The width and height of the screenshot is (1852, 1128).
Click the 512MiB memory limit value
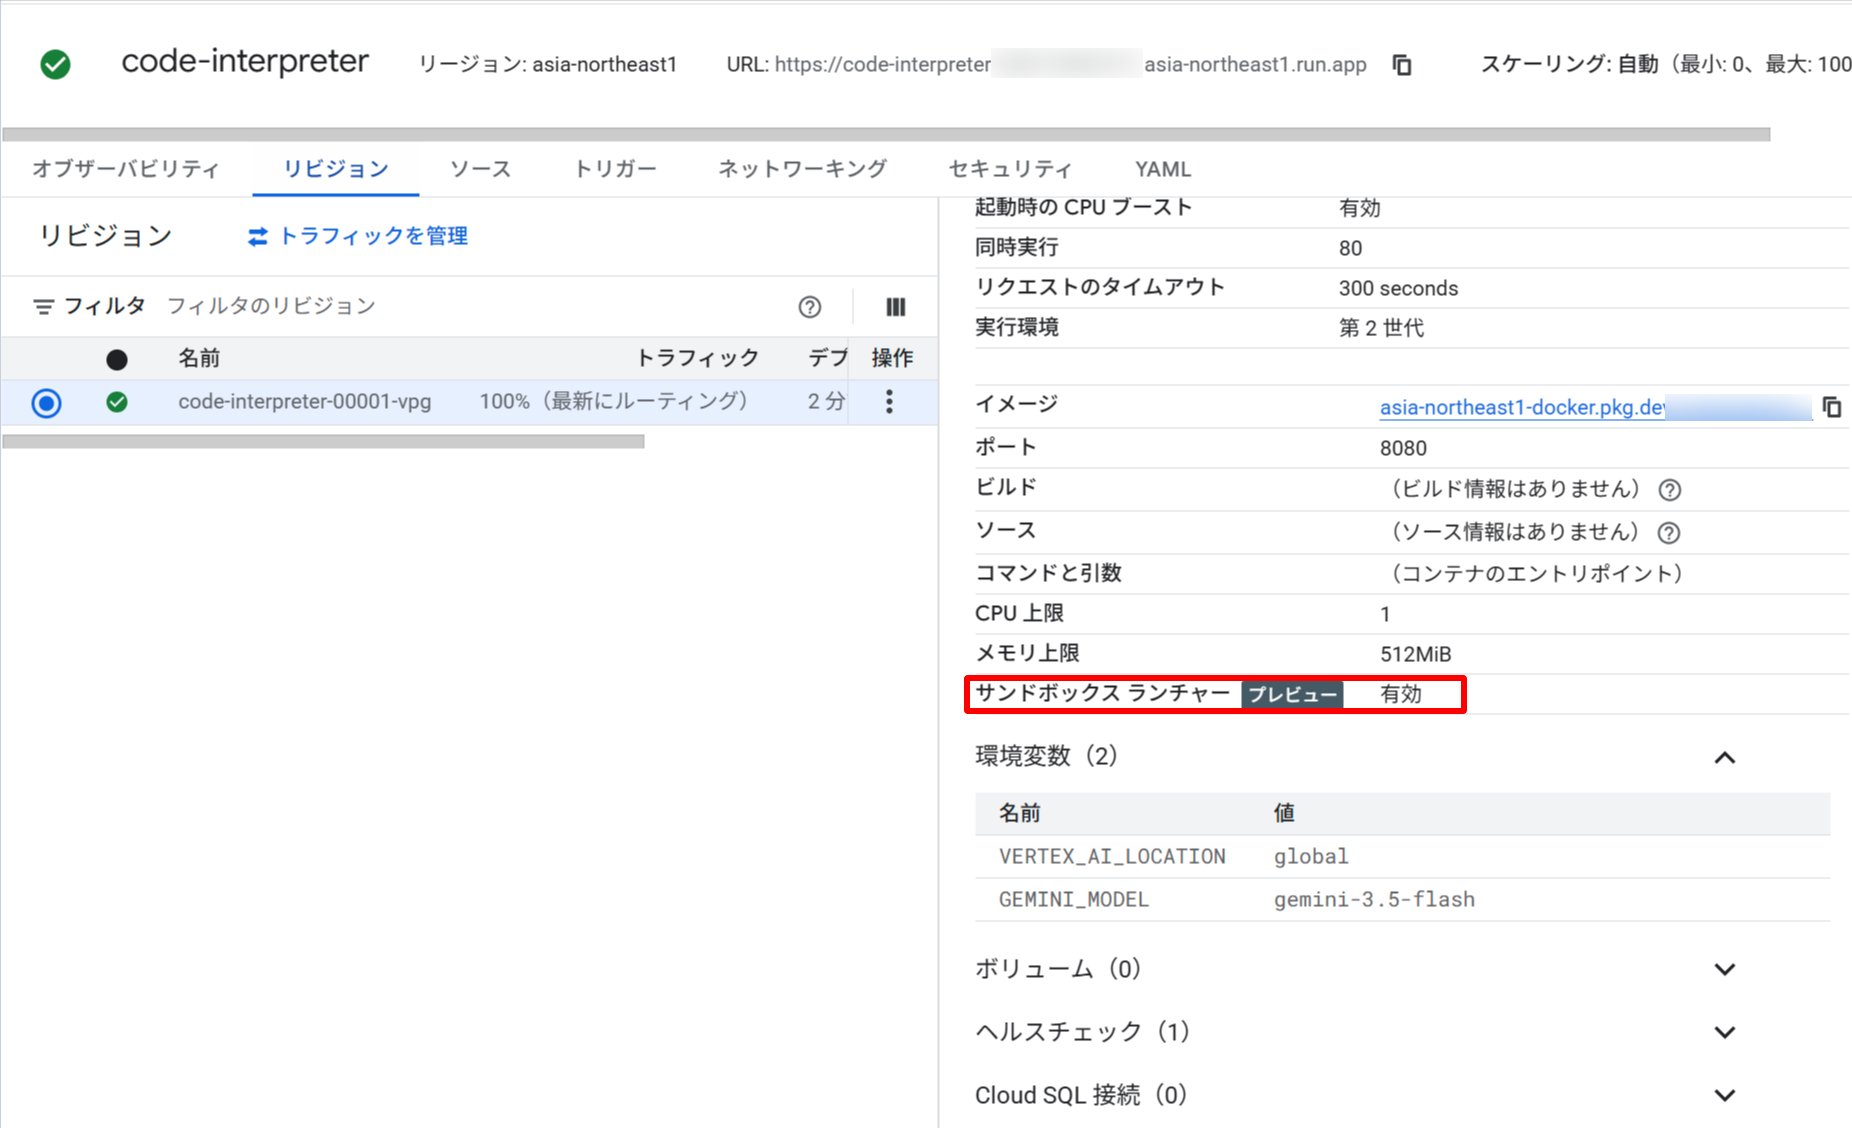[x=1415, y=654]
